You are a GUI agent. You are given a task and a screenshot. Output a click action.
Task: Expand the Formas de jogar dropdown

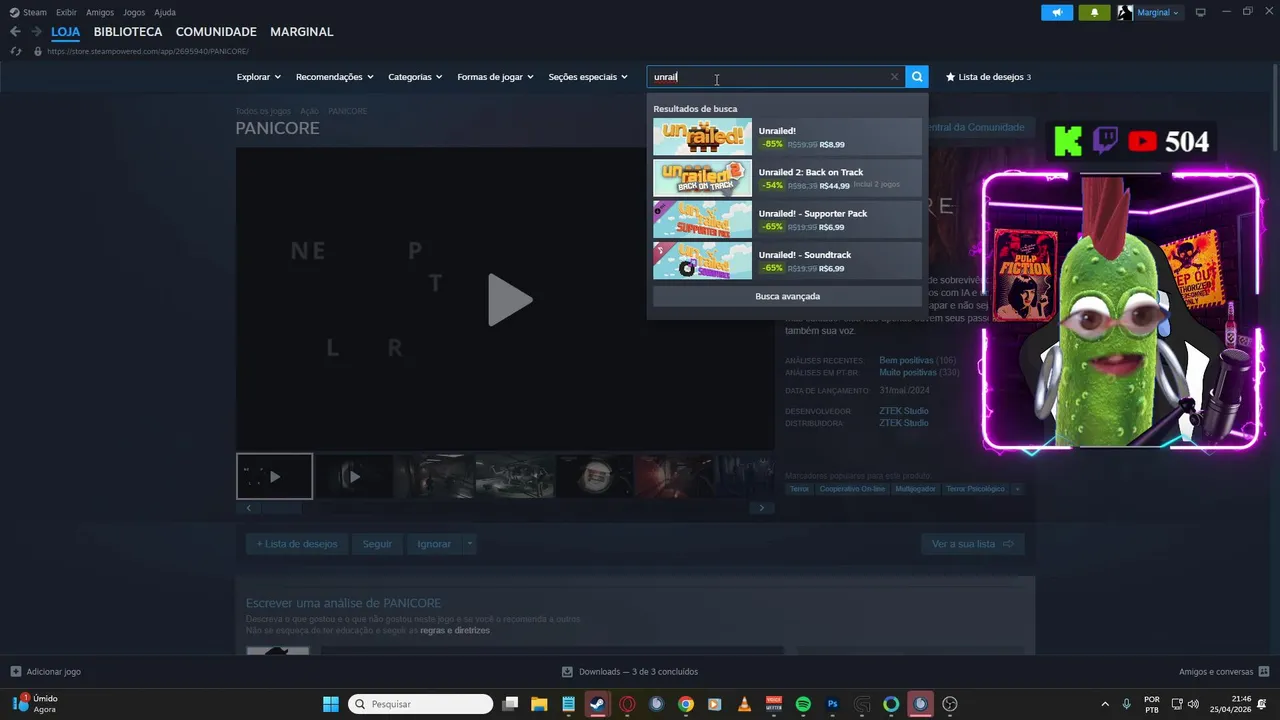[x=495, y=77]
